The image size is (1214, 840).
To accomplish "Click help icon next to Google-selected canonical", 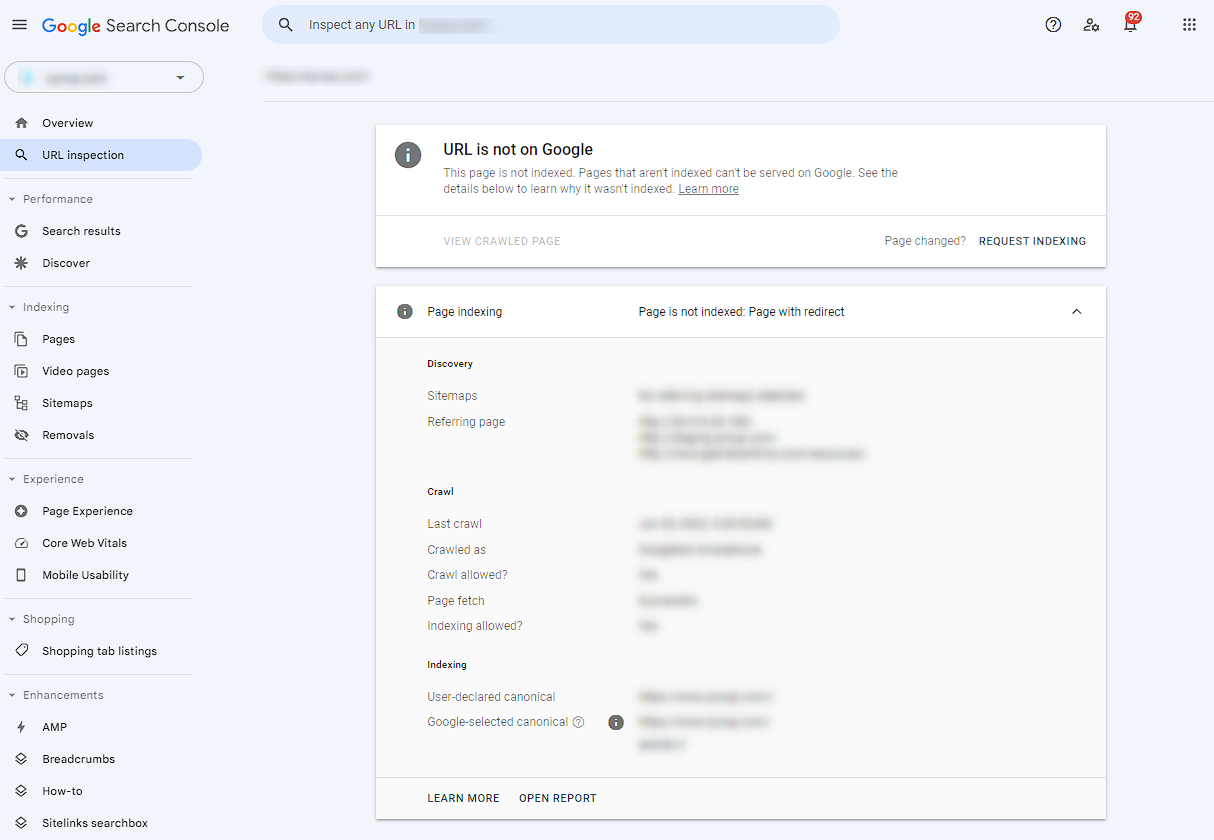I will [x=578, y=722].
